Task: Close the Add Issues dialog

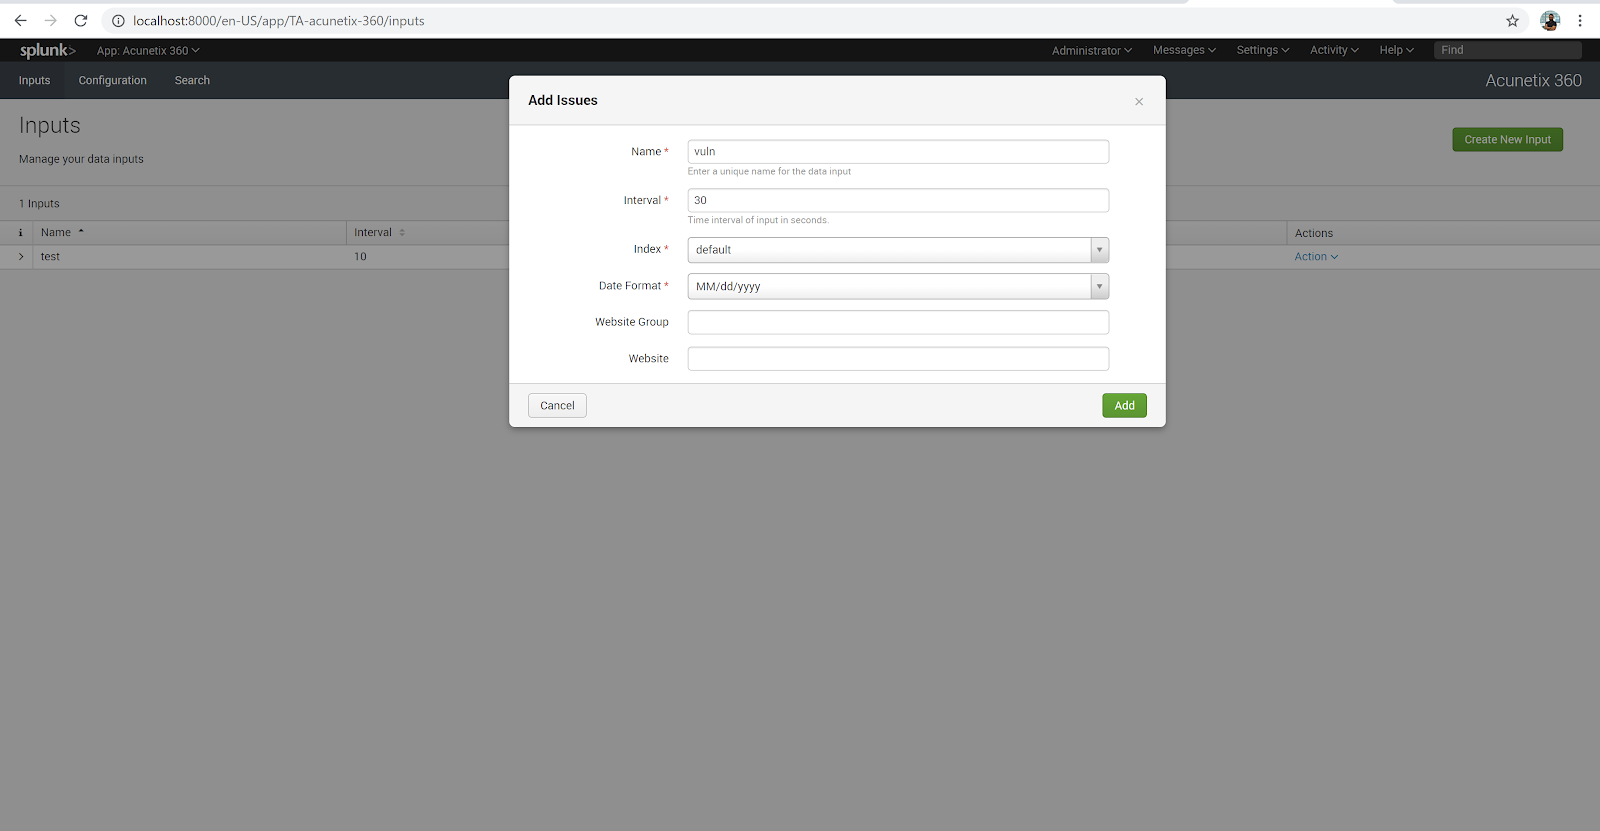Action: (x=1139, y=101)
